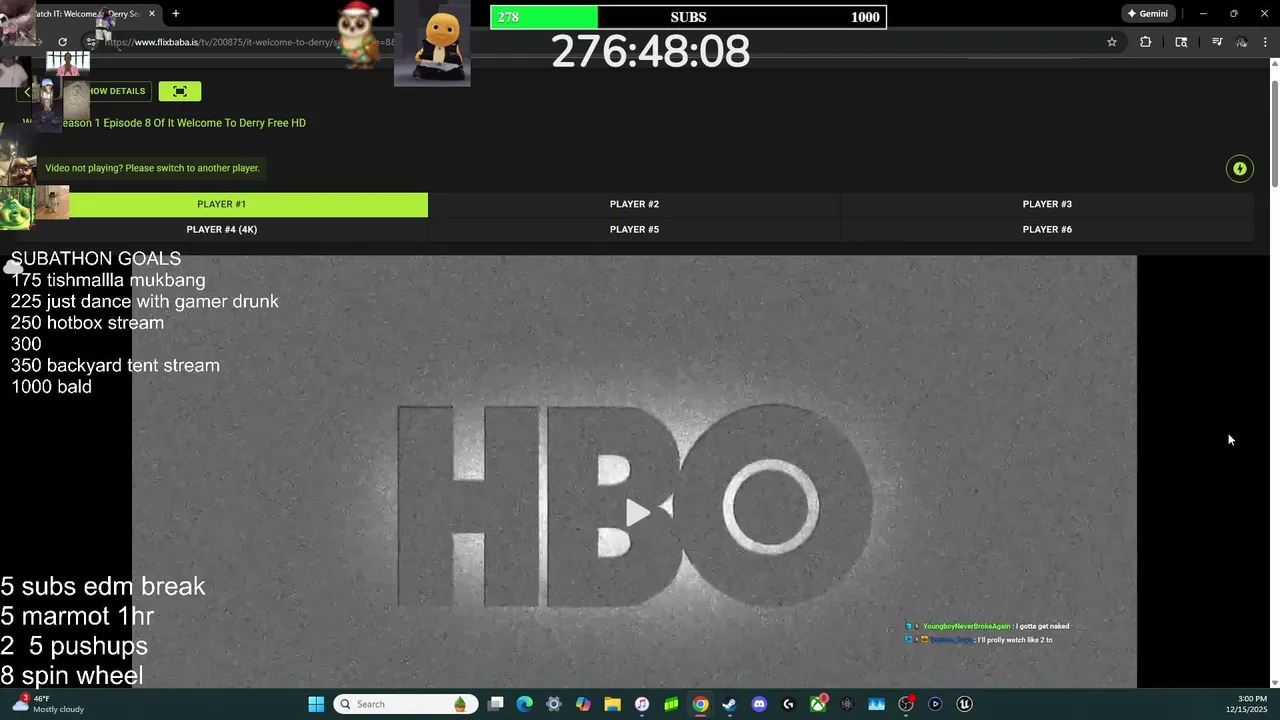Open Logitech G HUB from the taskbar
Image resolution: width=1280 pixels, height=720 pixels.
(x=789, y=704)
